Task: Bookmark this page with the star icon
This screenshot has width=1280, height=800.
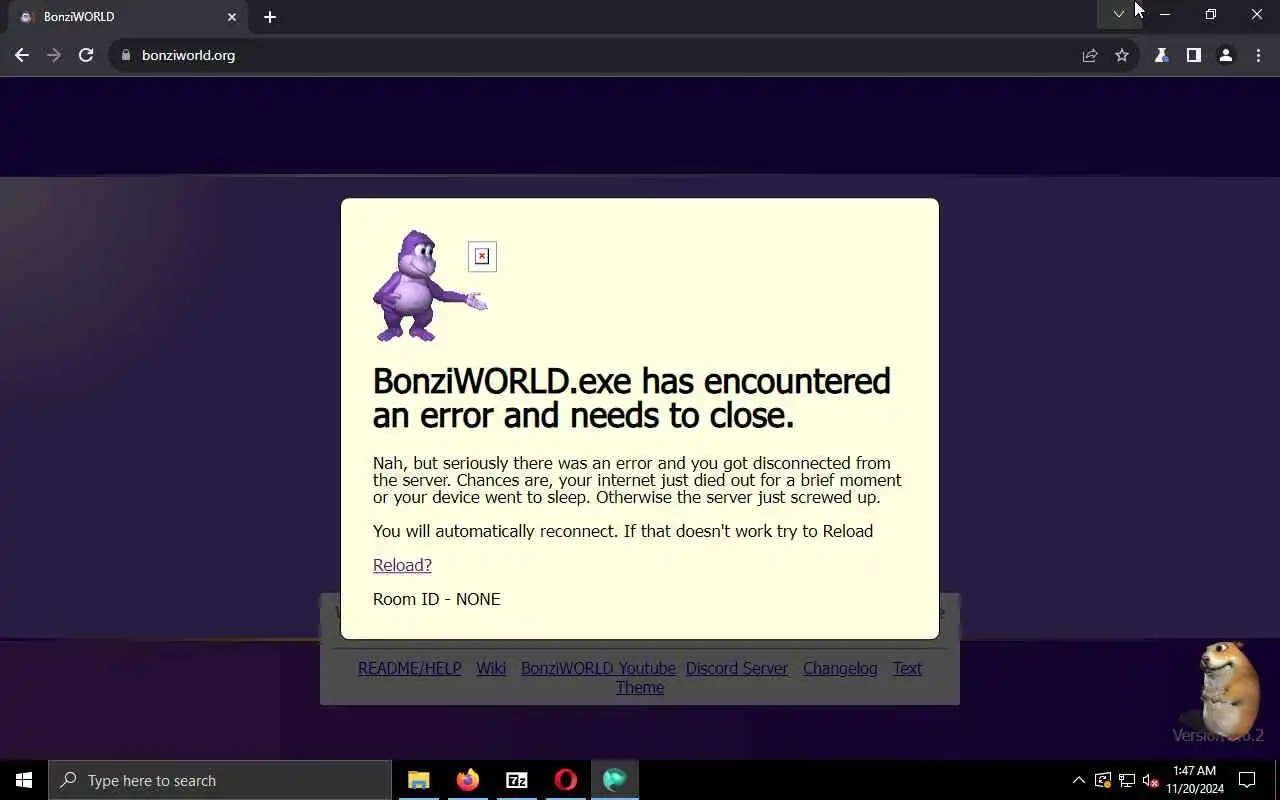Action: point(1122,55)
